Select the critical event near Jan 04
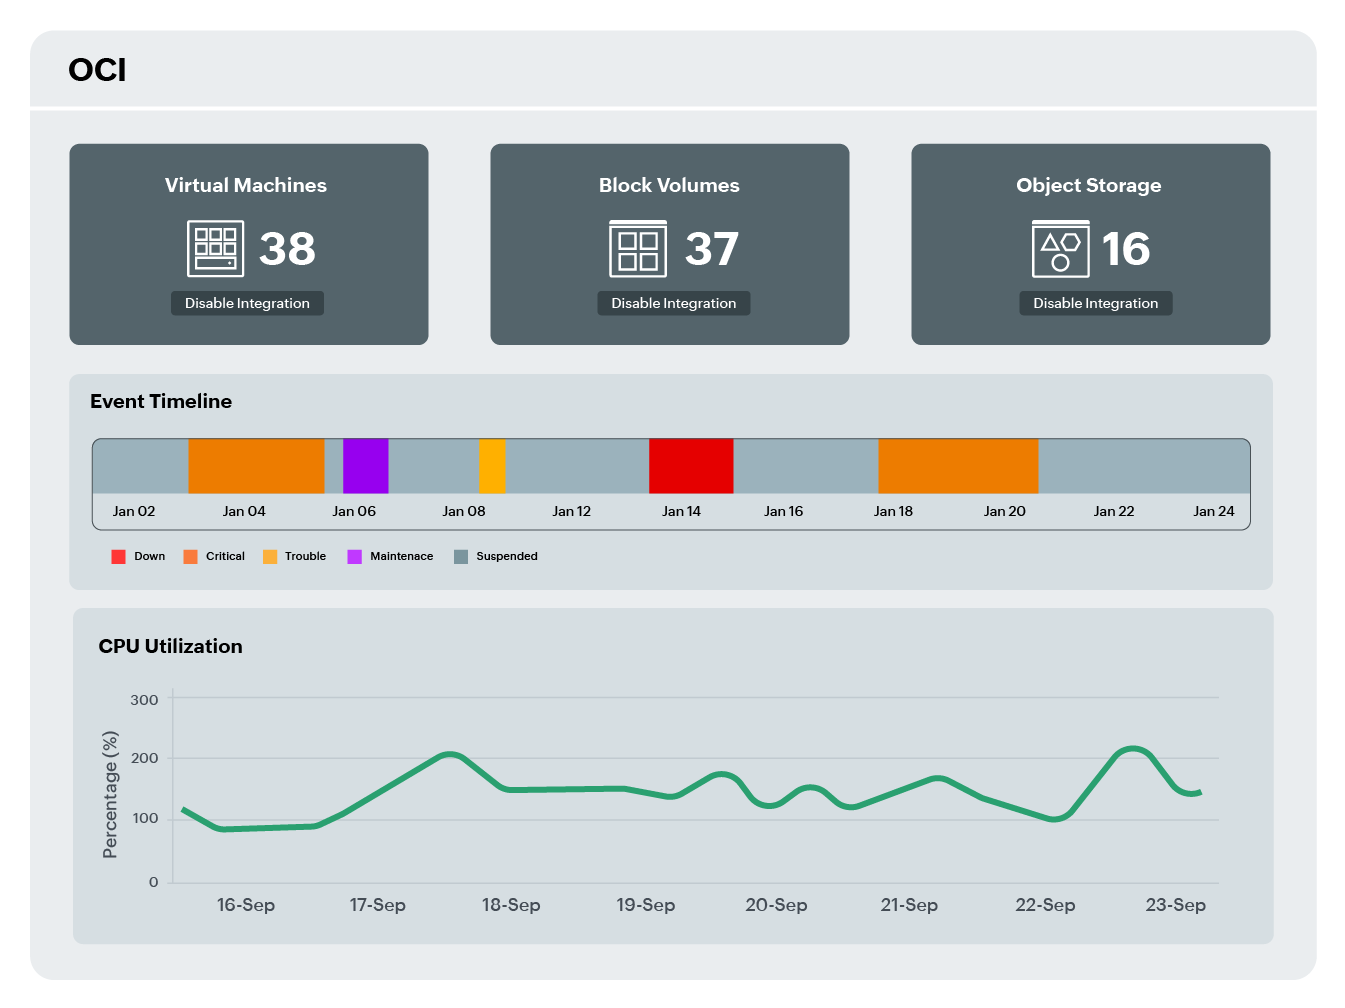Viewport: 1345px width, 1008px height. tap(257, 466)
